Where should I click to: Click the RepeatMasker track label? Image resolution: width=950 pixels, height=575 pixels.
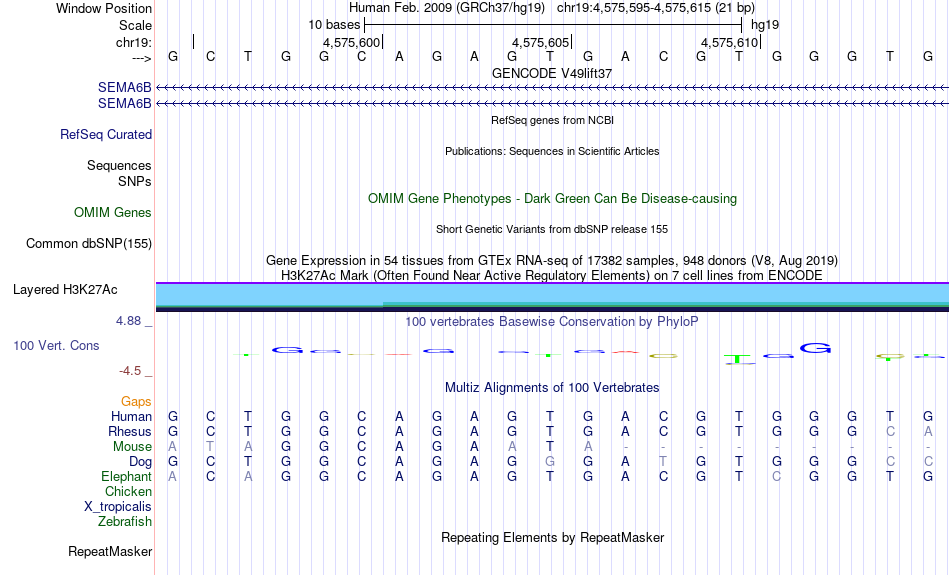(x=110, y=551)
